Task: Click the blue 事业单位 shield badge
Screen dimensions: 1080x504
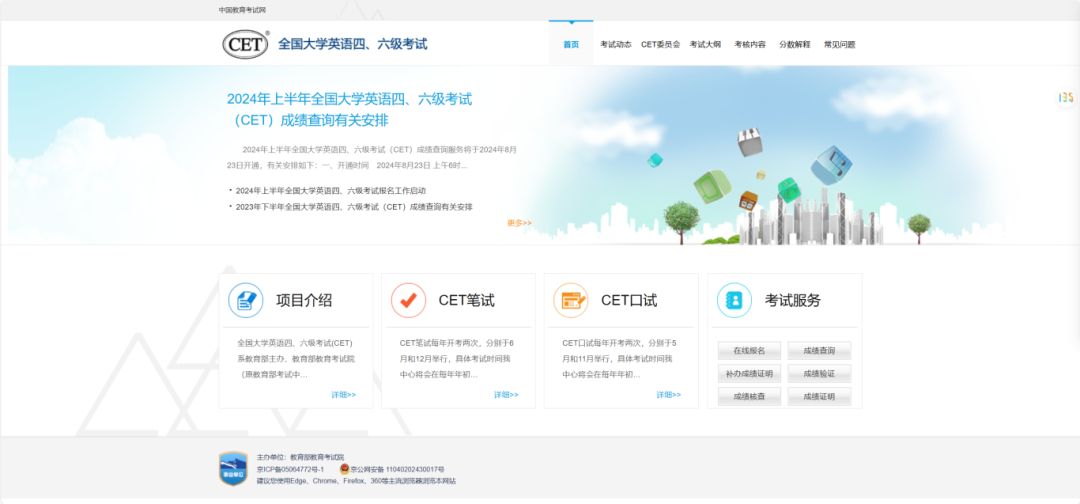Action: [x=233, y=469]
